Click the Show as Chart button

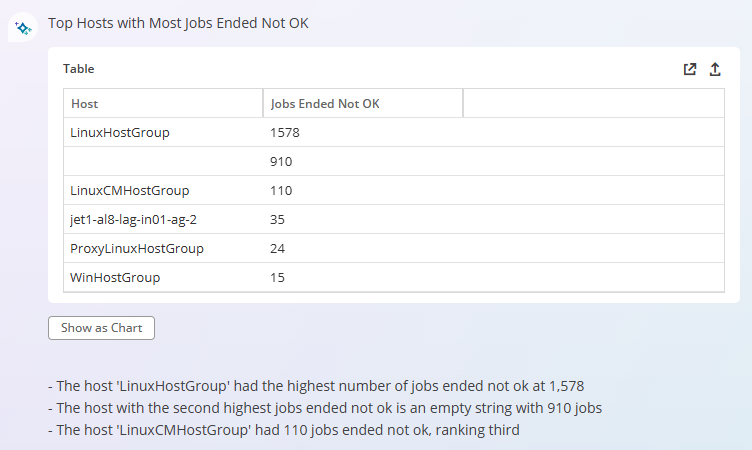(x=101, y=328)
